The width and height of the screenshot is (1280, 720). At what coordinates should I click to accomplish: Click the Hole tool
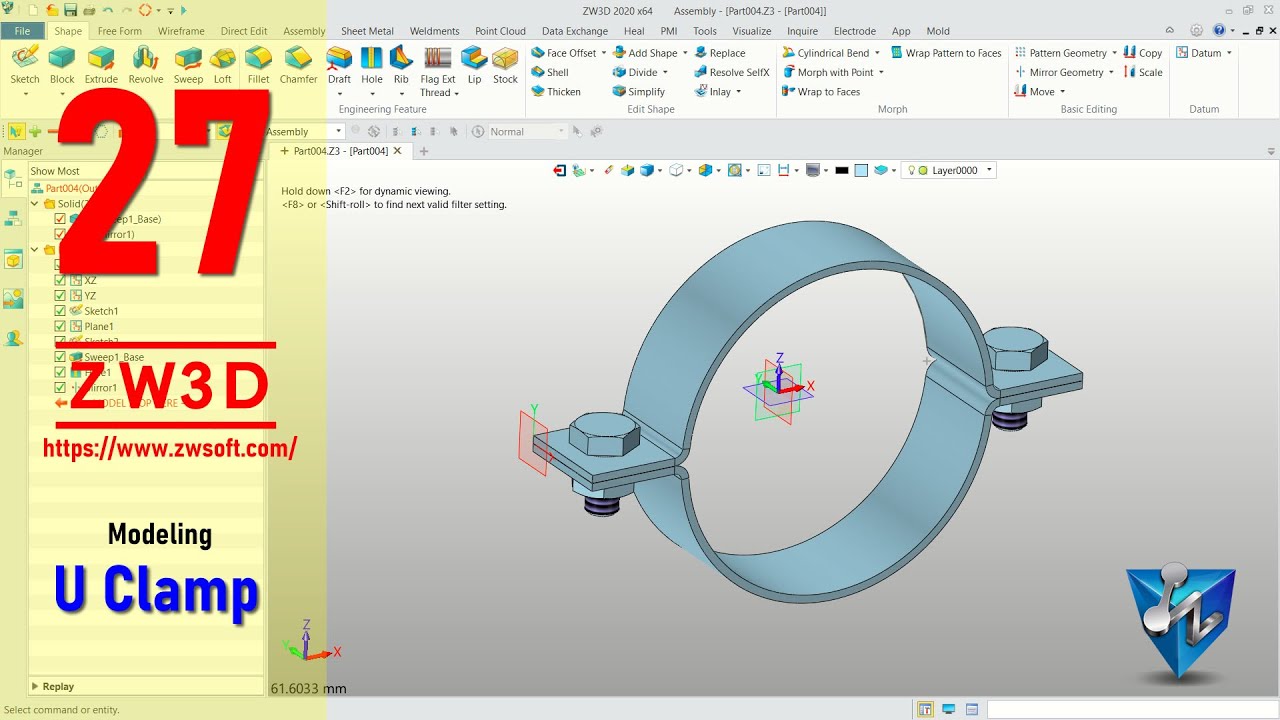coord(372,65)
